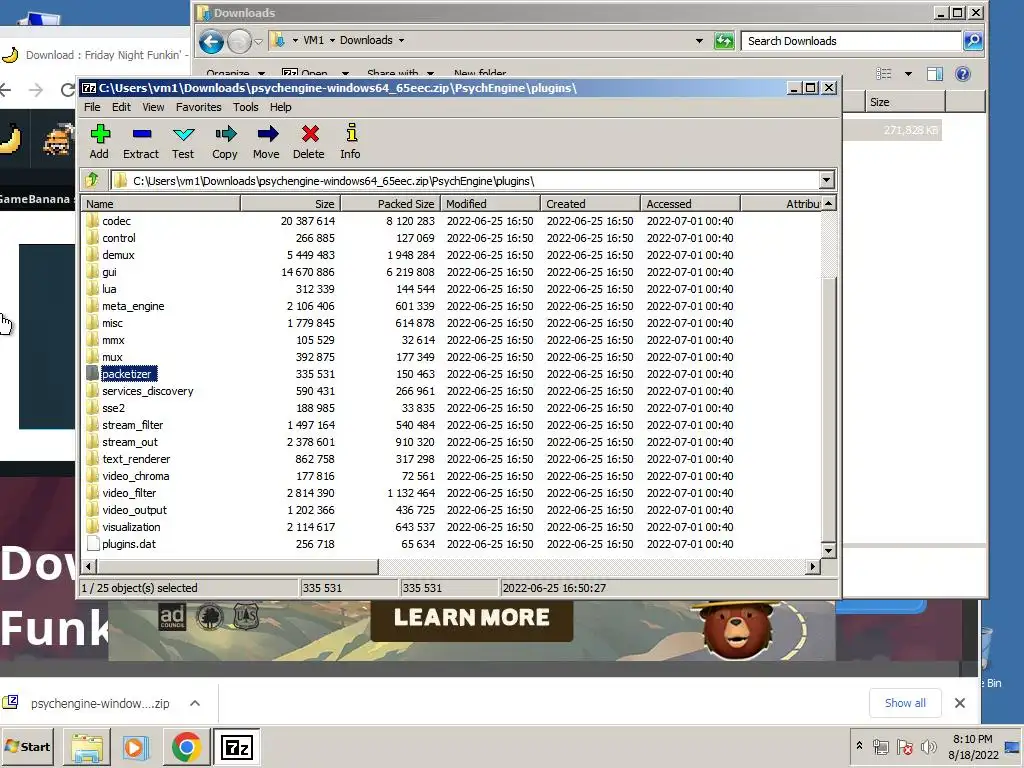This screenshot has height=768, width=1024.
Task: Open the Tools menu
Action: pos(246,107)
